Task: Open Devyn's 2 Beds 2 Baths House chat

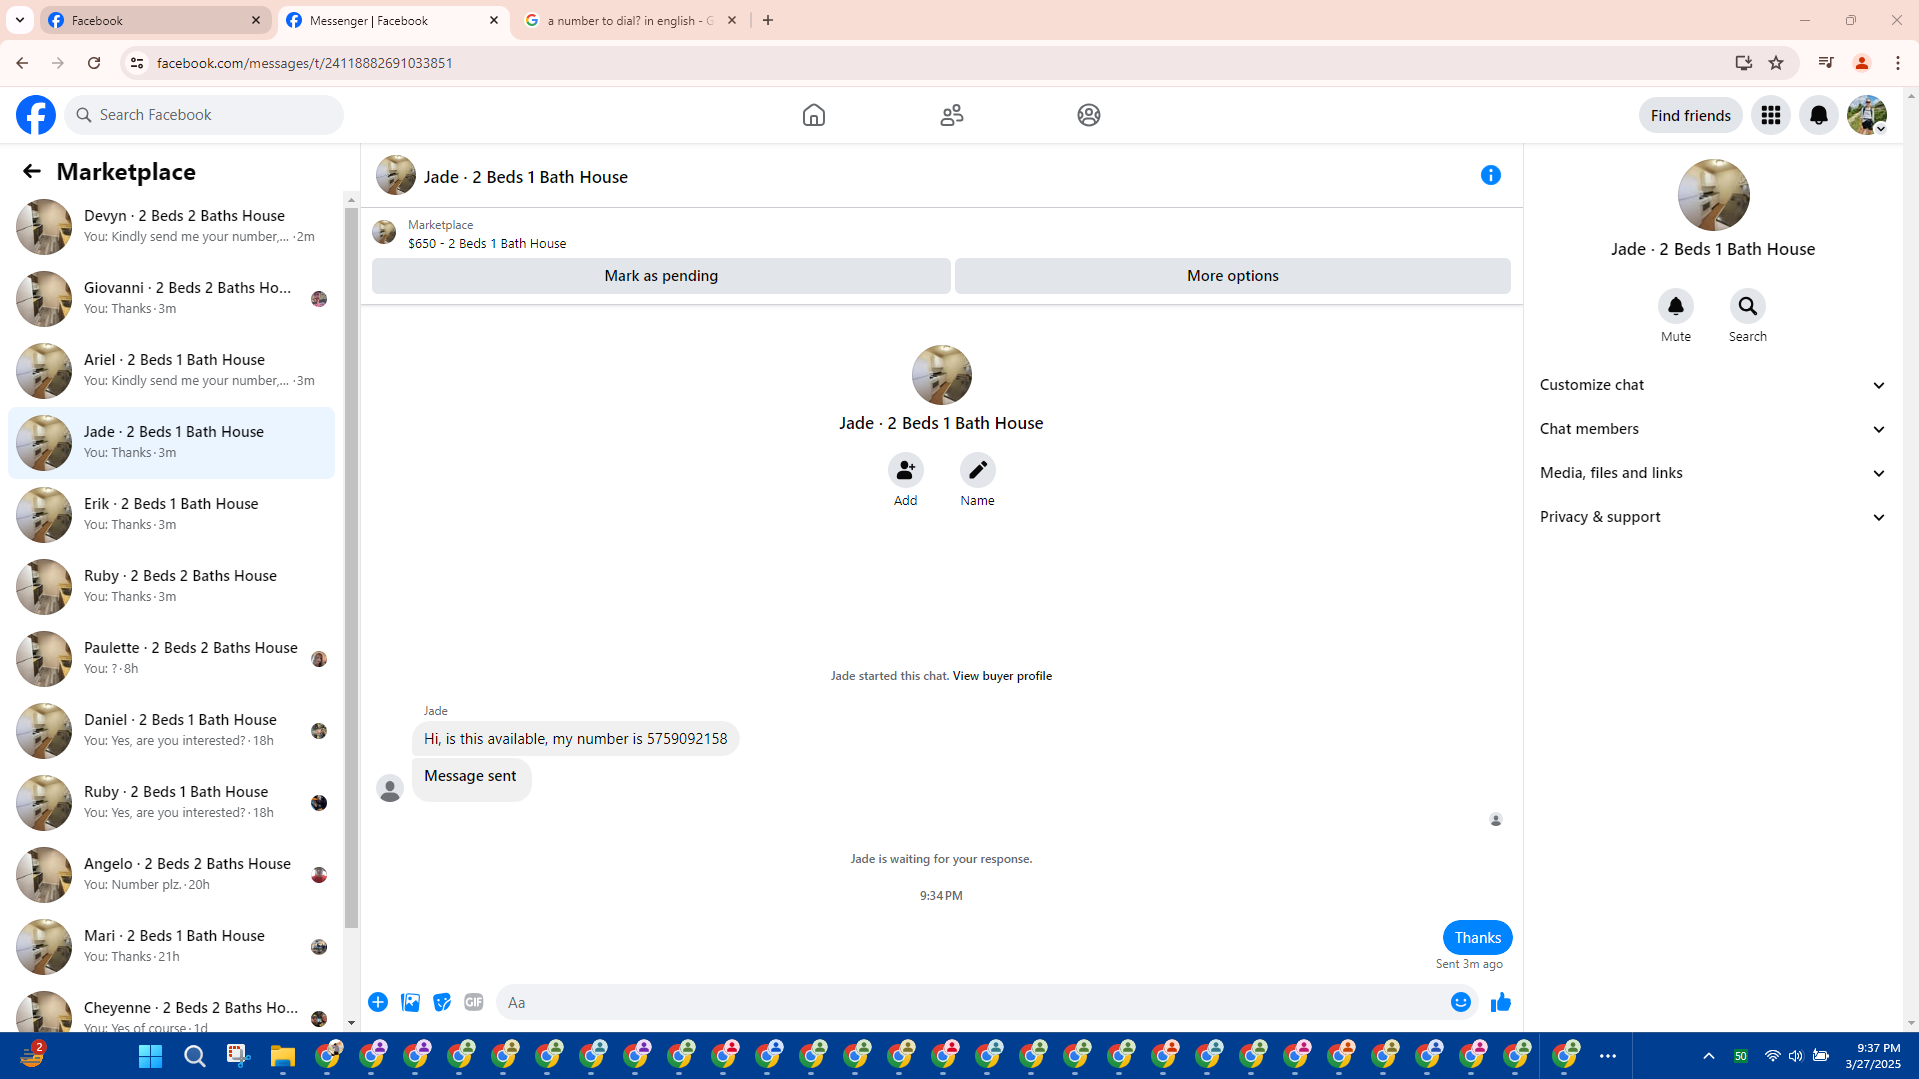Action: click(x=172, y=227)
